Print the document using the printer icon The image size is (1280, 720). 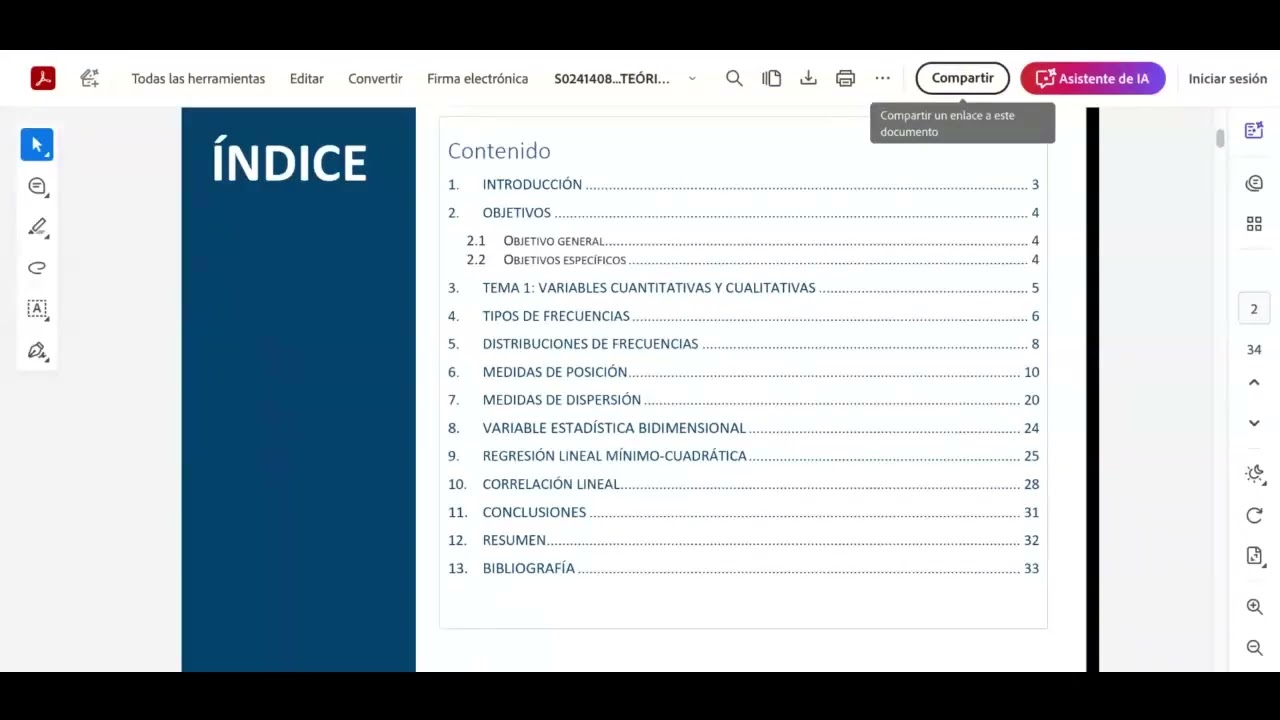(845, 78)
